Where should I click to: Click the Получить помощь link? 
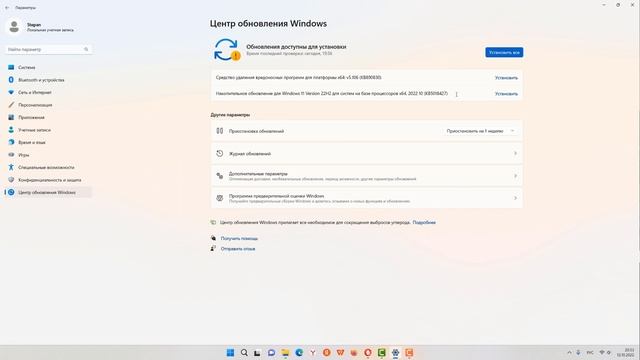click(x=239, y=238)
